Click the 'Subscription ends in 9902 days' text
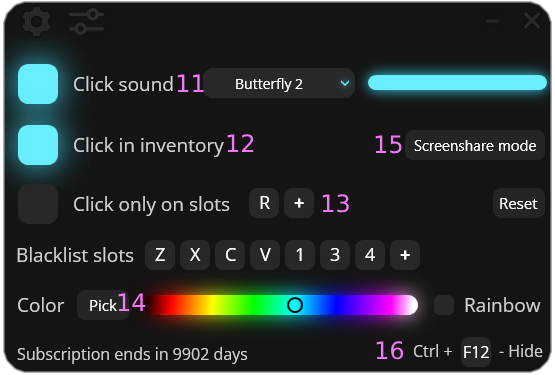Screen dimensions: 555x375 (132, 354)
